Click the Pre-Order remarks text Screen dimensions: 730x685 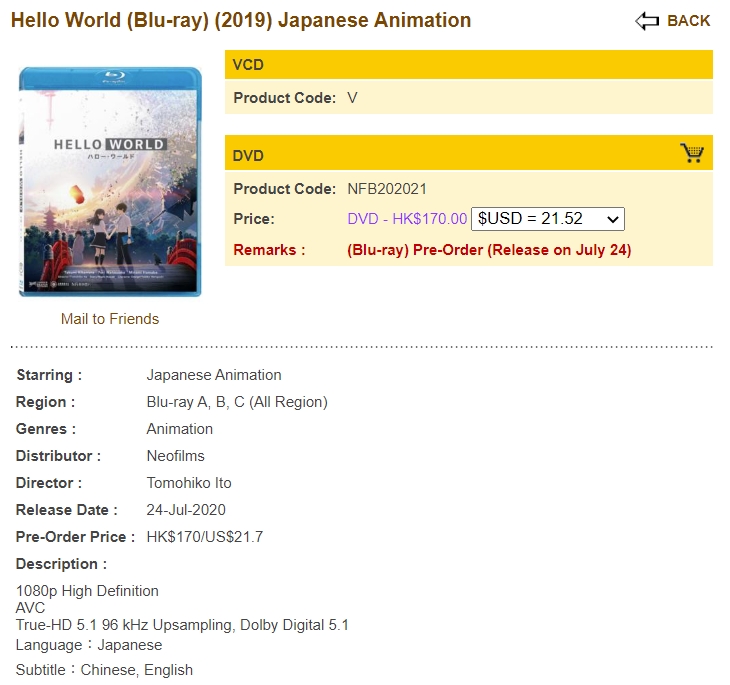[x=489, y=250]
